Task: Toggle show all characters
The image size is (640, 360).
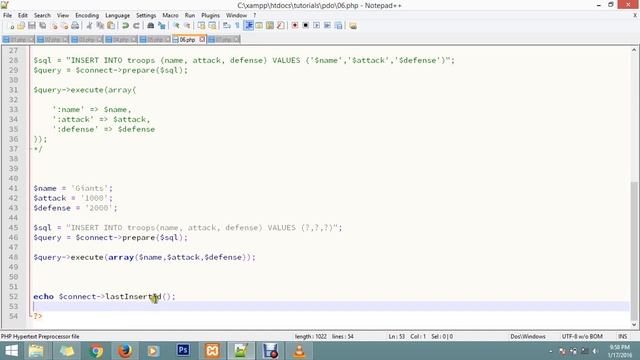Action: (237, 26)
